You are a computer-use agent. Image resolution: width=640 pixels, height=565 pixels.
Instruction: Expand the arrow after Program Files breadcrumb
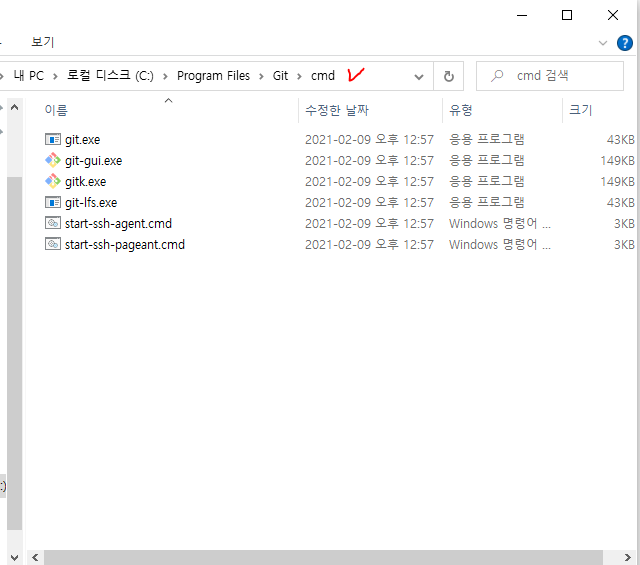click(261, 76)
